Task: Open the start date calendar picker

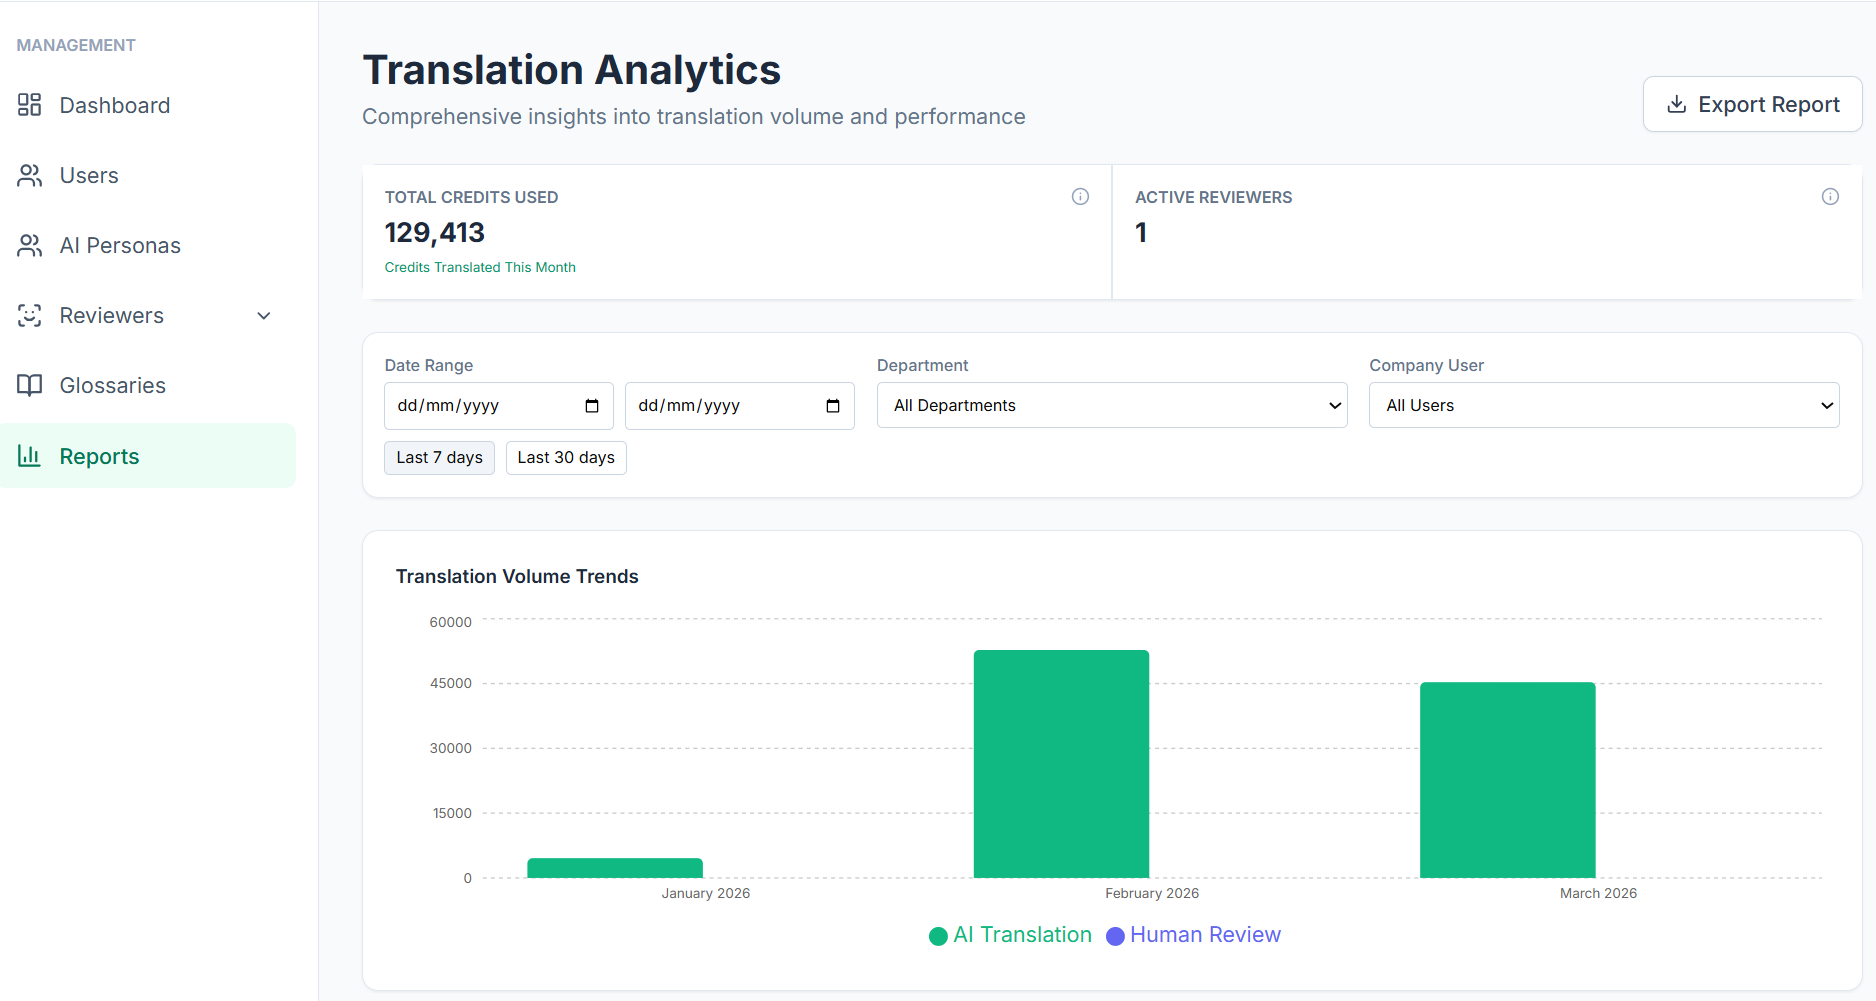Action: point(592,405)
